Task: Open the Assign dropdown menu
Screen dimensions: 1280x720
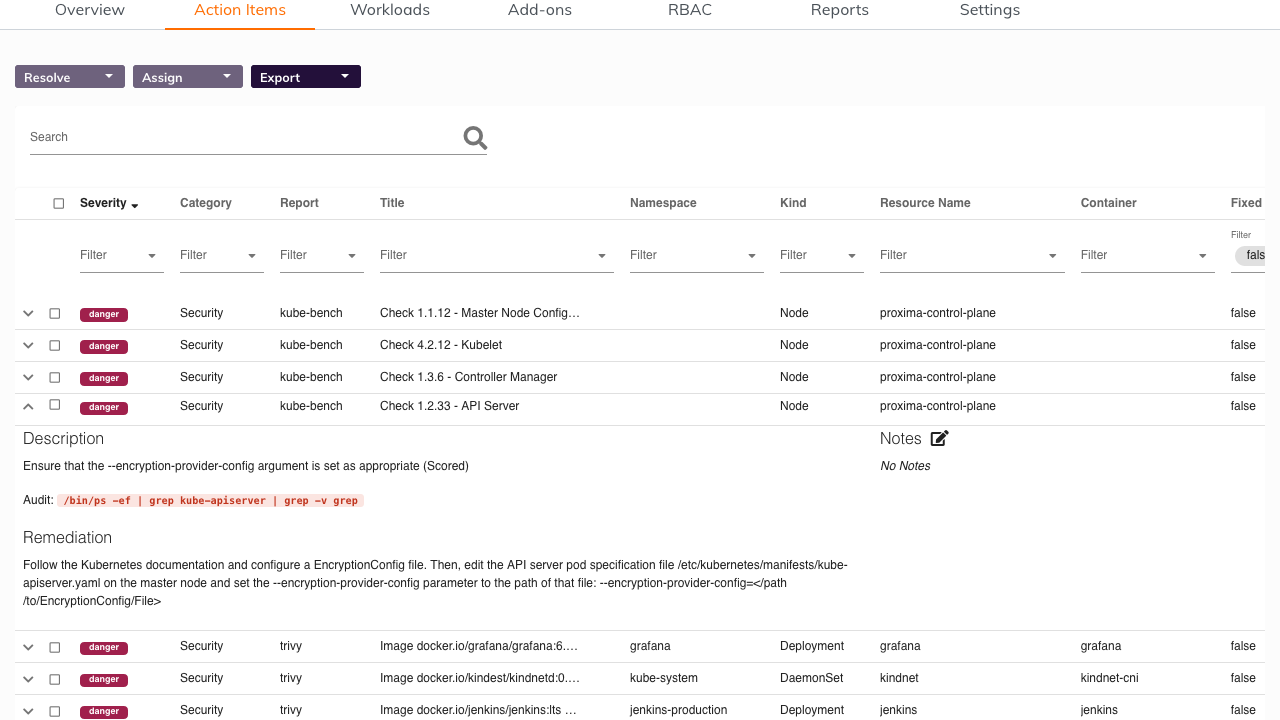Action: click(x=188, y=77)
